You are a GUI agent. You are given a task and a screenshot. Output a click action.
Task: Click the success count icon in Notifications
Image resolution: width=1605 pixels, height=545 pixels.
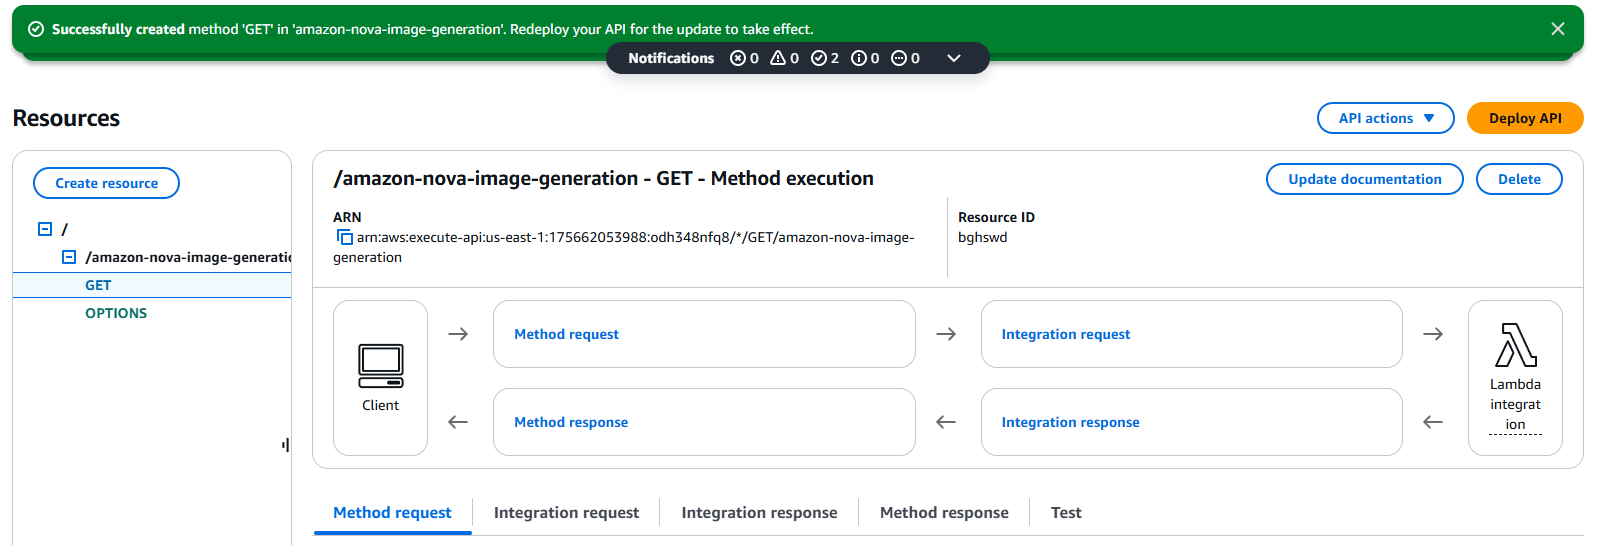point(818,58)
